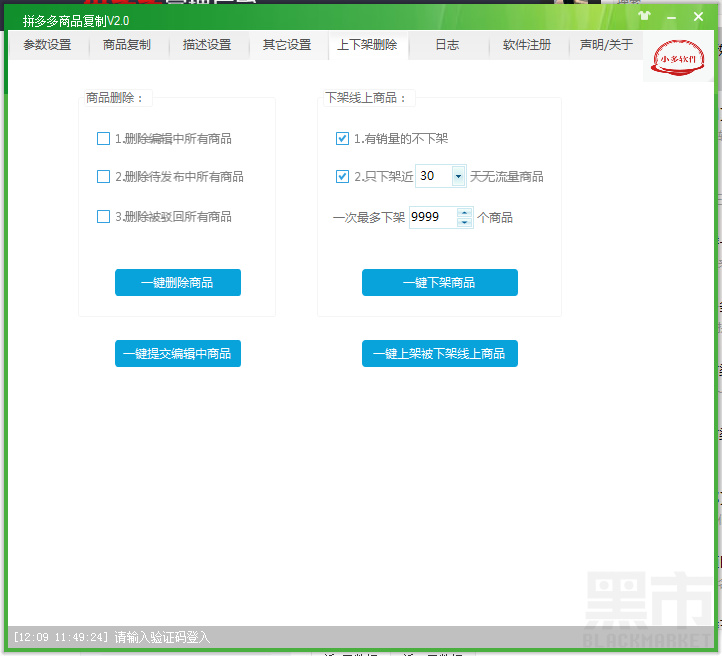Open the 软件注册 tab
The image size is (722, 656).
[x=528, y=45]
